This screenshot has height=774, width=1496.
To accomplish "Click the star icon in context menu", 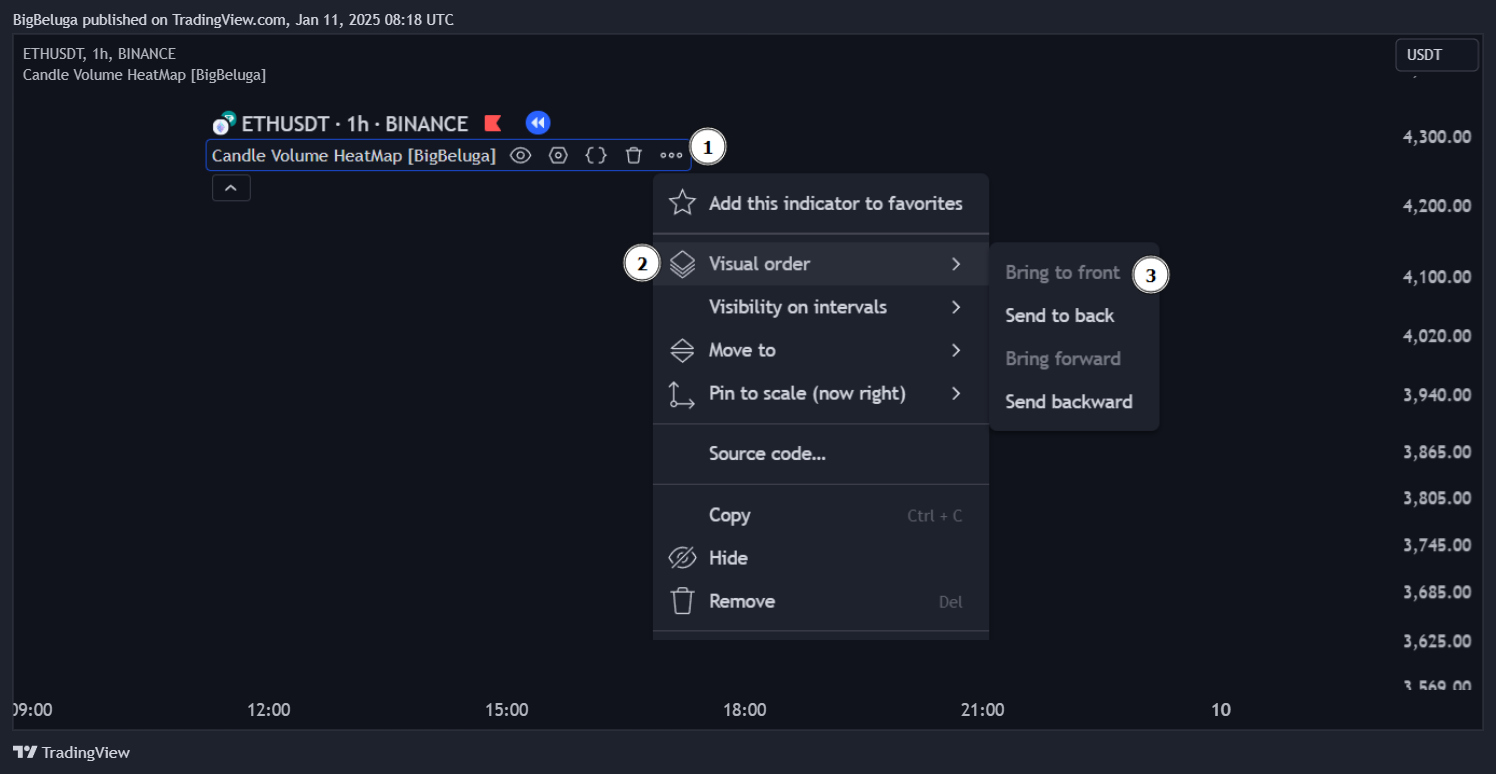I will [x=682, y=203].
